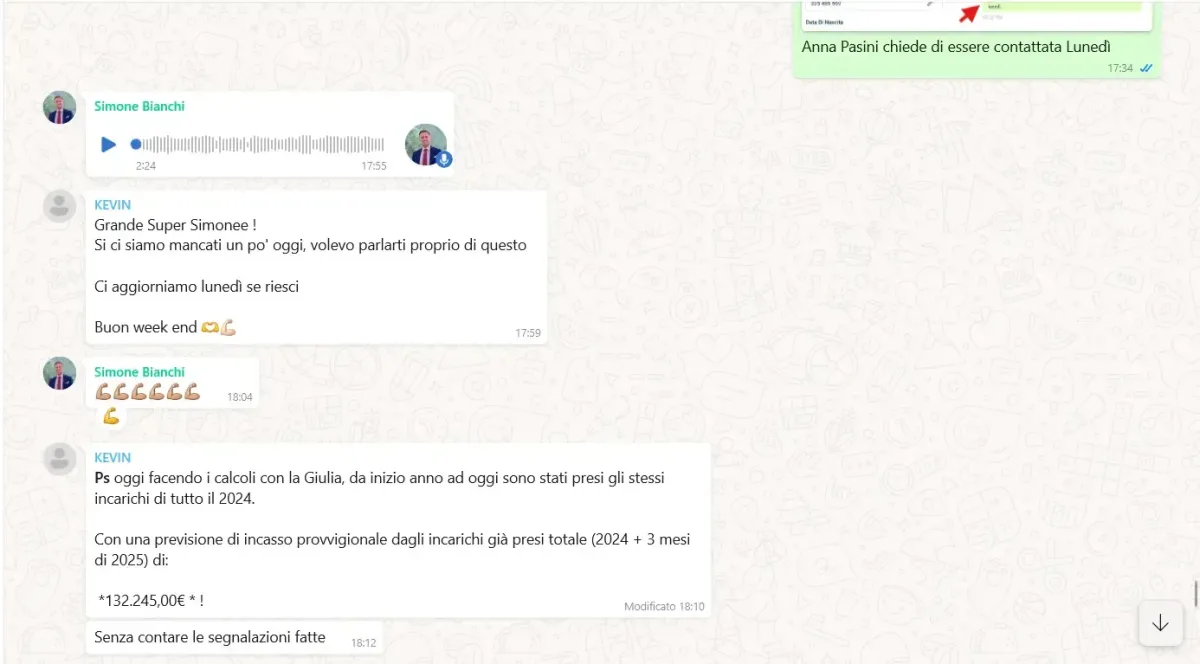Image resolution: width=1200 pixels, height=664 pixels.
Task: Open KEVIN's avatar next to 'Grande Super Simonee'
Action: 60,206
